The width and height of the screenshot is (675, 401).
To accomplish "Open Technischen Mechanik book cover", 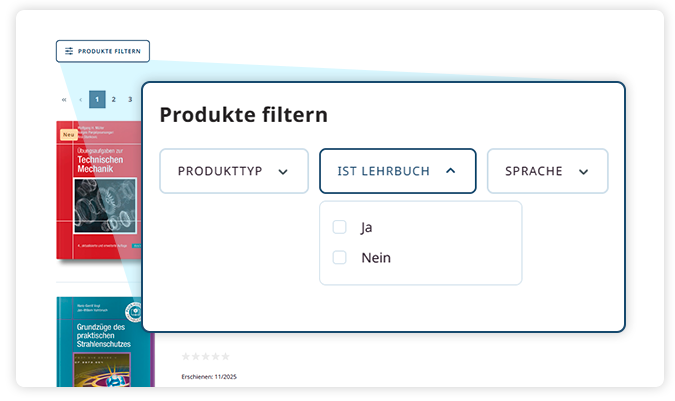I will 98,190.
